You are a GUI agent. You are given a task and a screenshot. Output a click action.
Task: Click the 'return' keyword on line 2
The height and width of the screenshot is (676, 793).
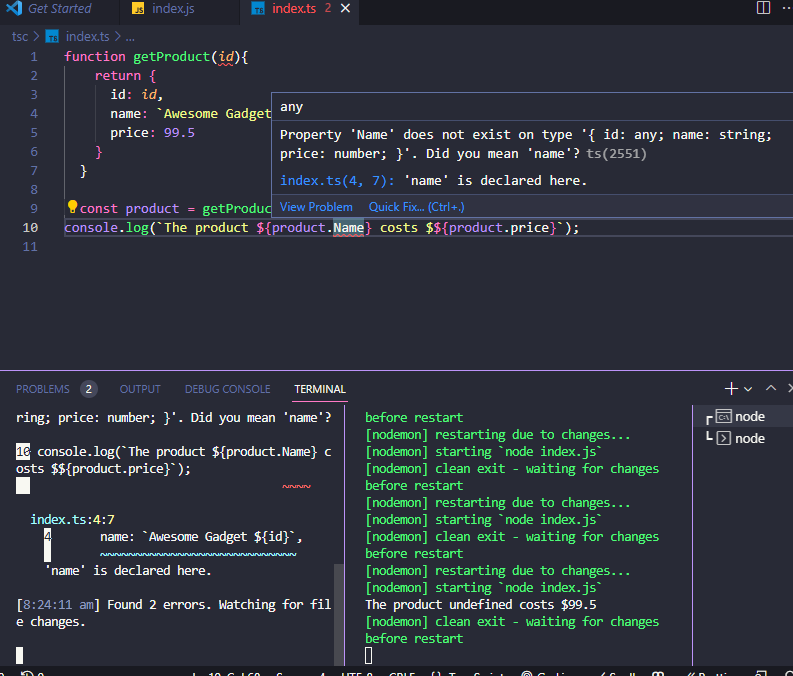tap(118, 76)
